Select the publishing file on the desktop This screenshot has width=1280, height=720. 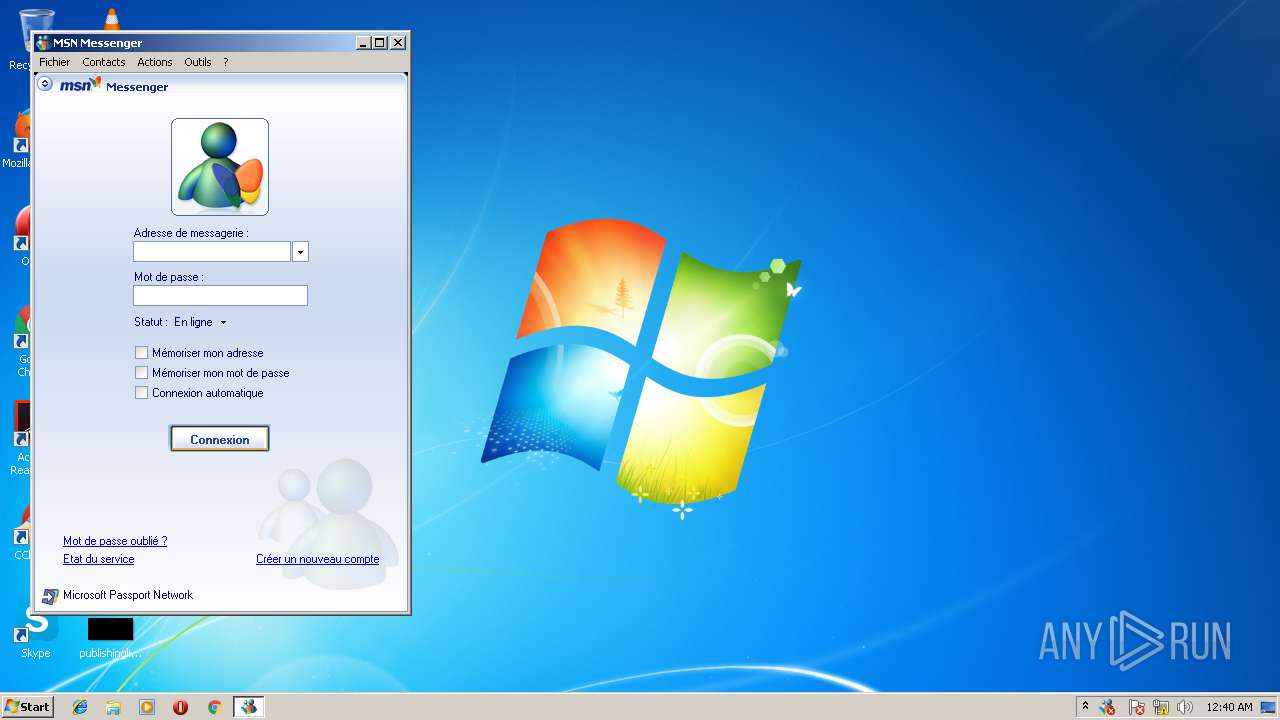(x=110, y=638)
